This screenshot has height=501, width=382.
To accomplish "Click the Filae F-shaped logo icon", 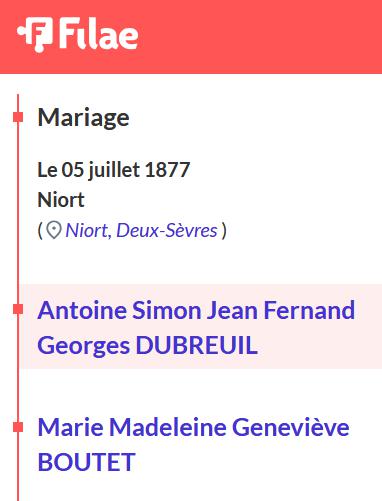I will 35,35.
